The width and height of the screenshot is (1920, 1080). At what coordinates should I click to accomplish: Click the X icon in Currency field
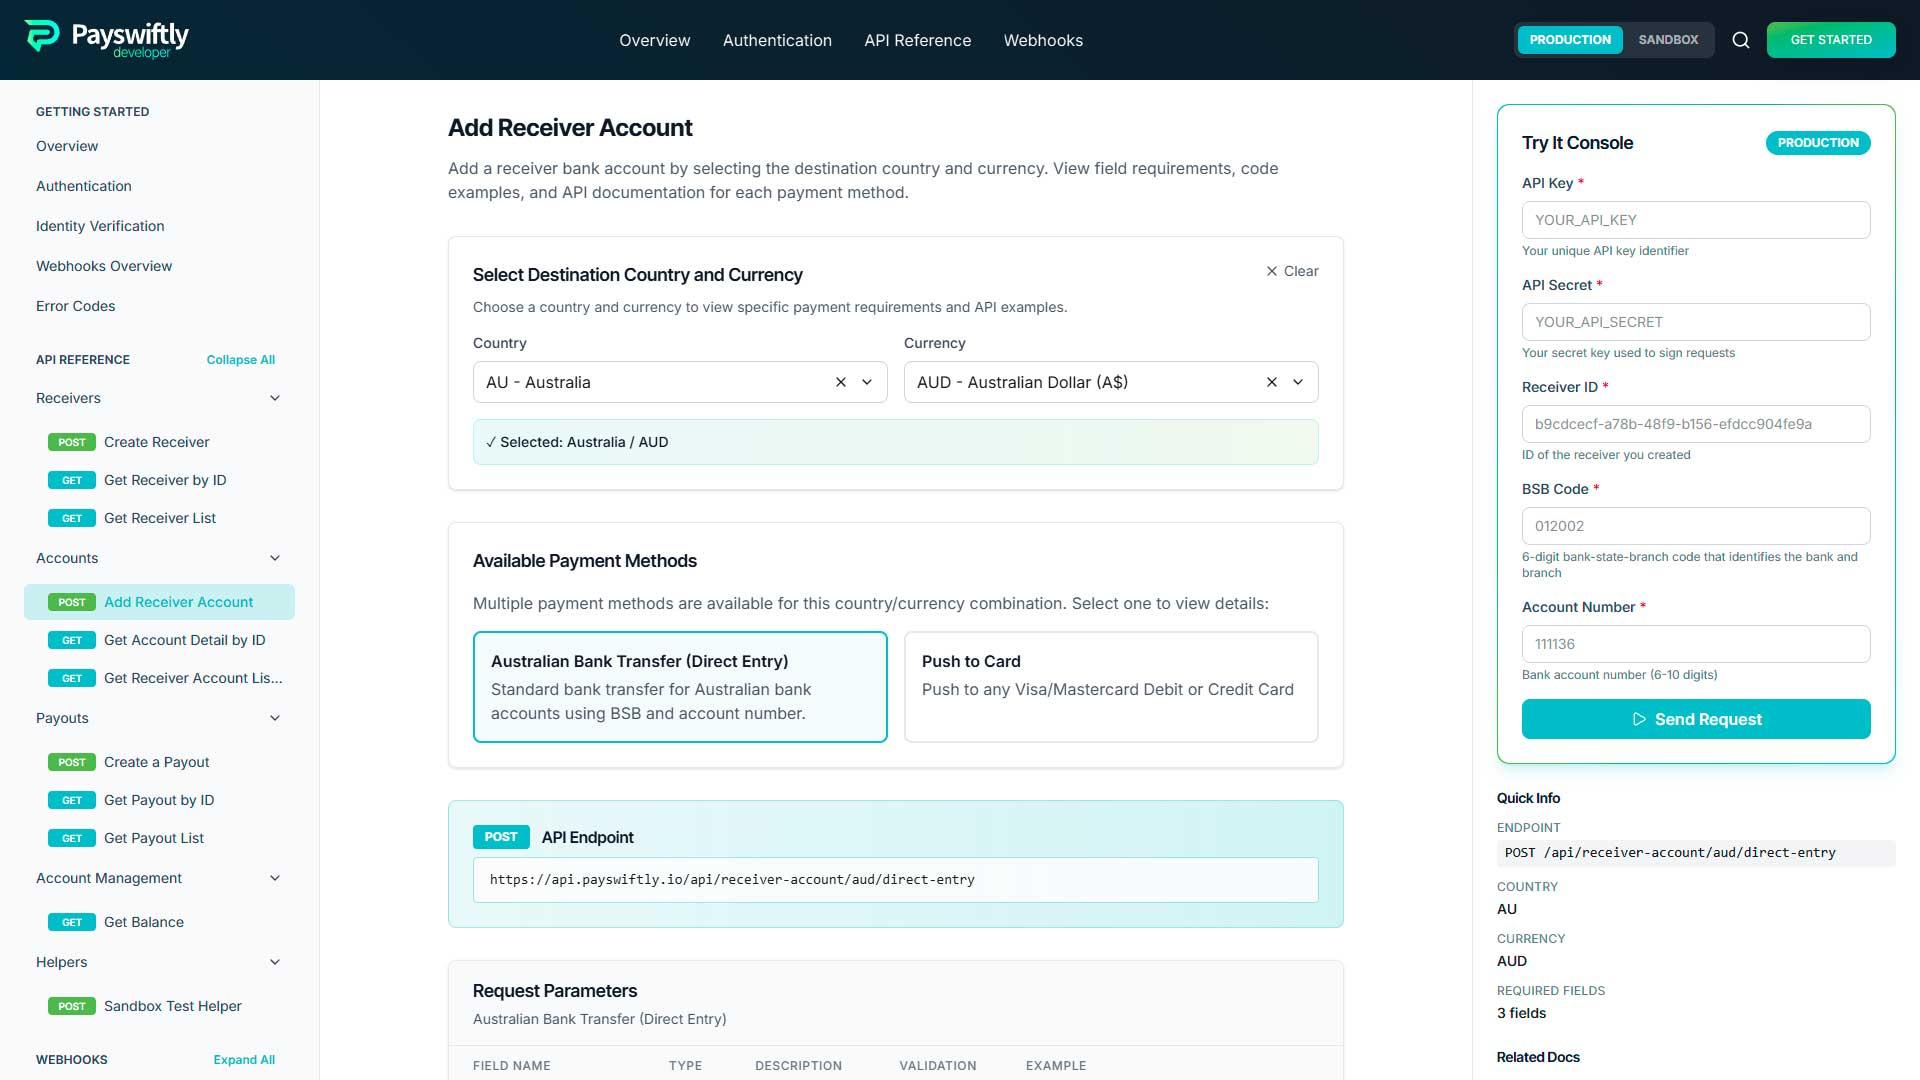[x=1271, y=381]
